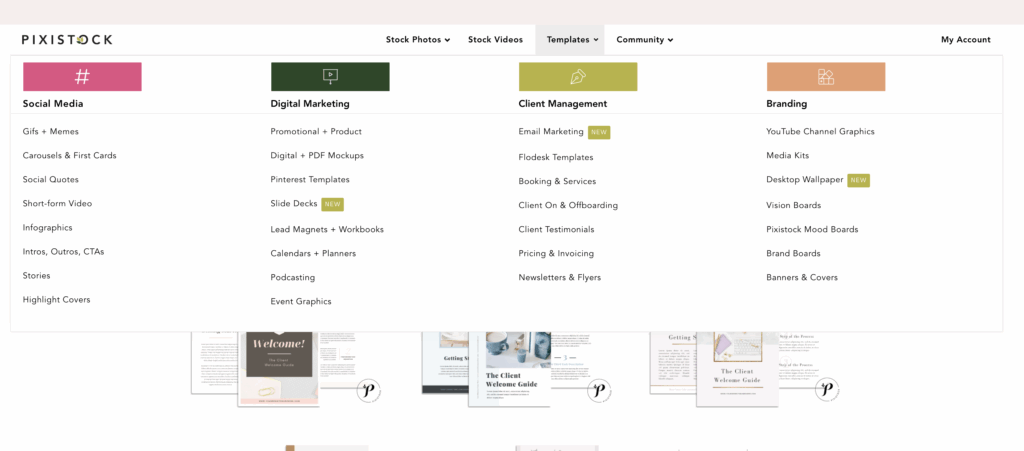This screenshot has width=1024, height=451.
Task: Open Desktop Wallpaper templates
Action: coord(805,179)
